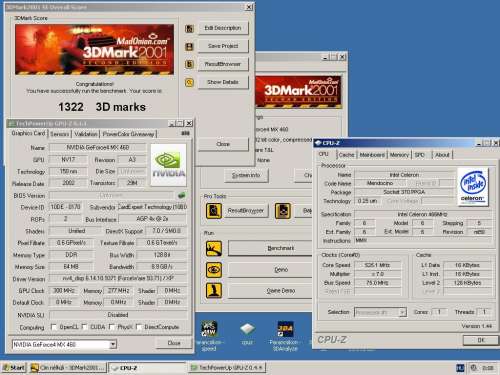The image size is (500, 375).
Task: Click the Game Demo icon
Action: click(214, 291)
